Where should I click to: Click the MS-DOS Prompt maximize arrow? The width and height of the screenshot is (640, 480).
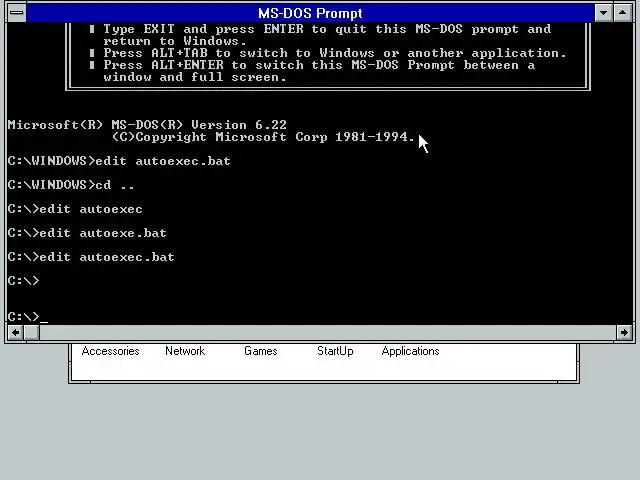tap(622, 13)
